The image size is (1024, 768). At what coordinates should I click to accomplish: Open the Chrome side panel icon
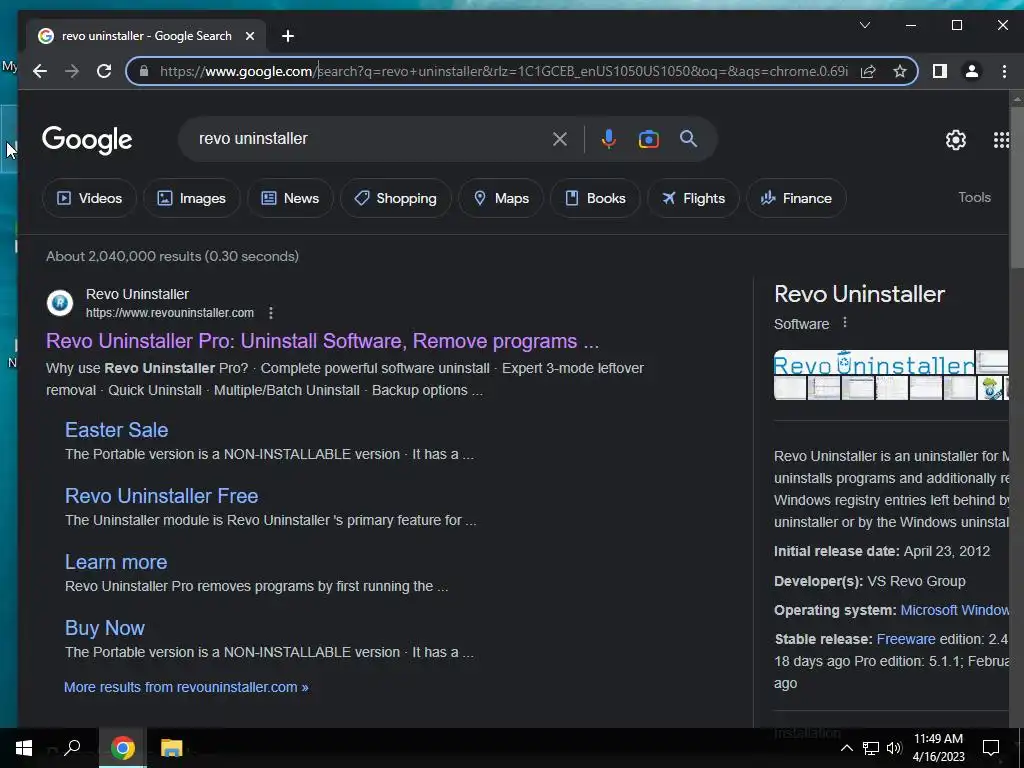tap(940, 71)
